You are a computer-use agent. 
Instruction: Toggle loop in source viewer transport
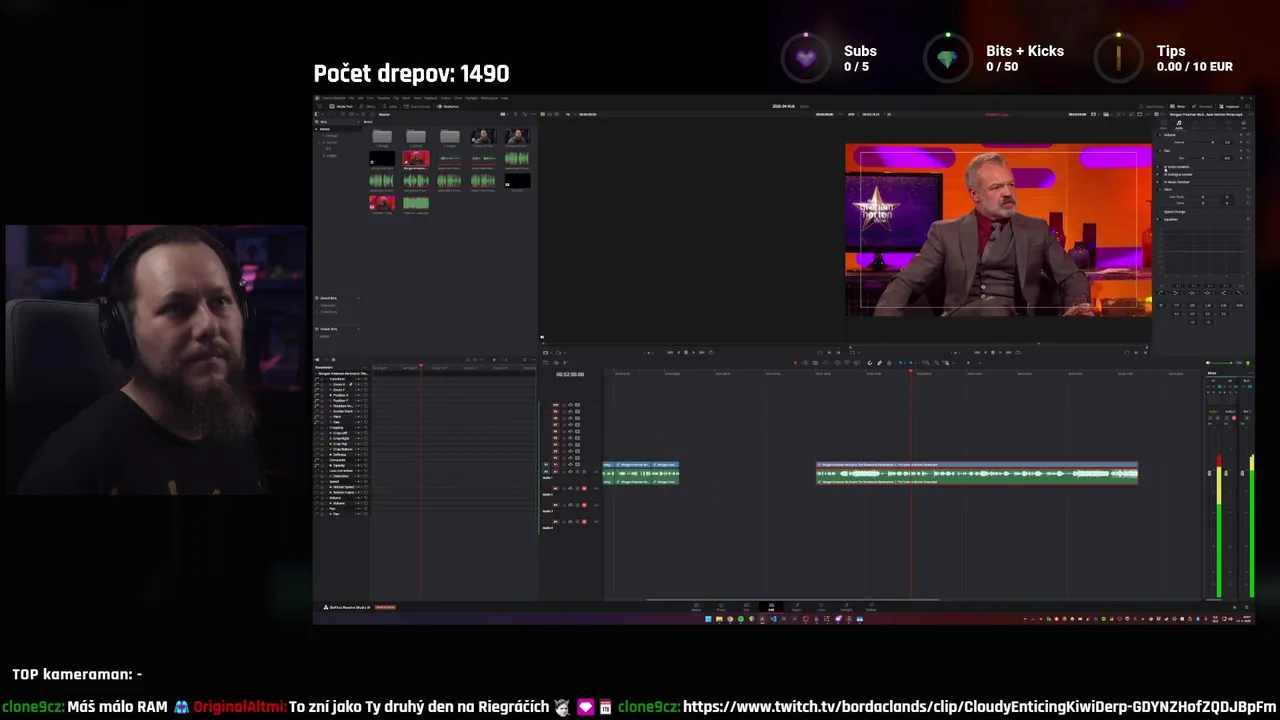711,352
